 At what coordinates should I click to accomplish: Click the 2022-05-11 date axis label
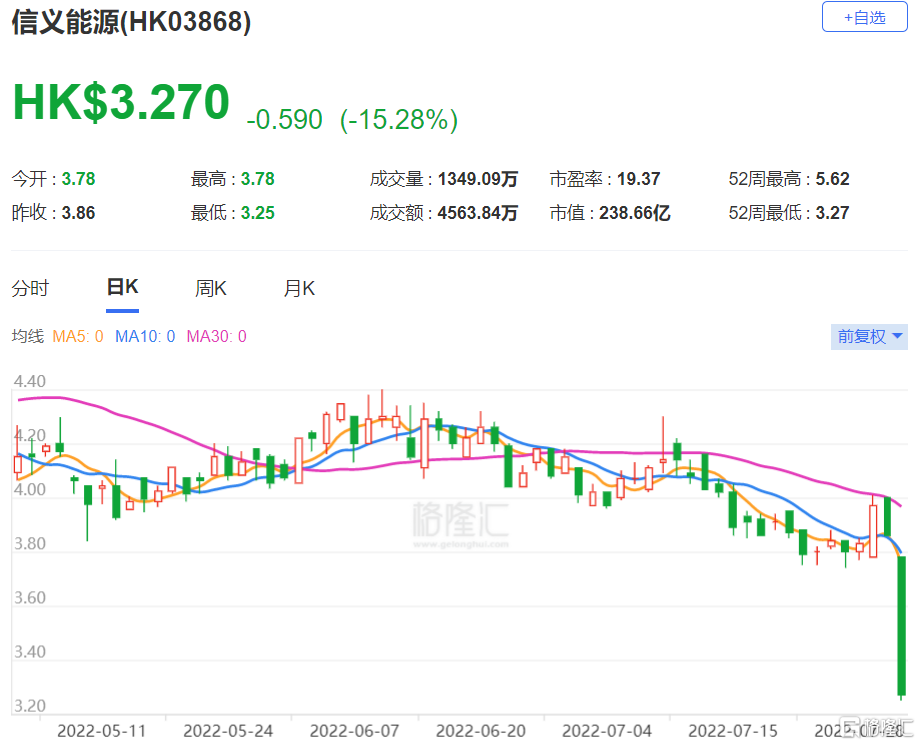tap(102, 731)
